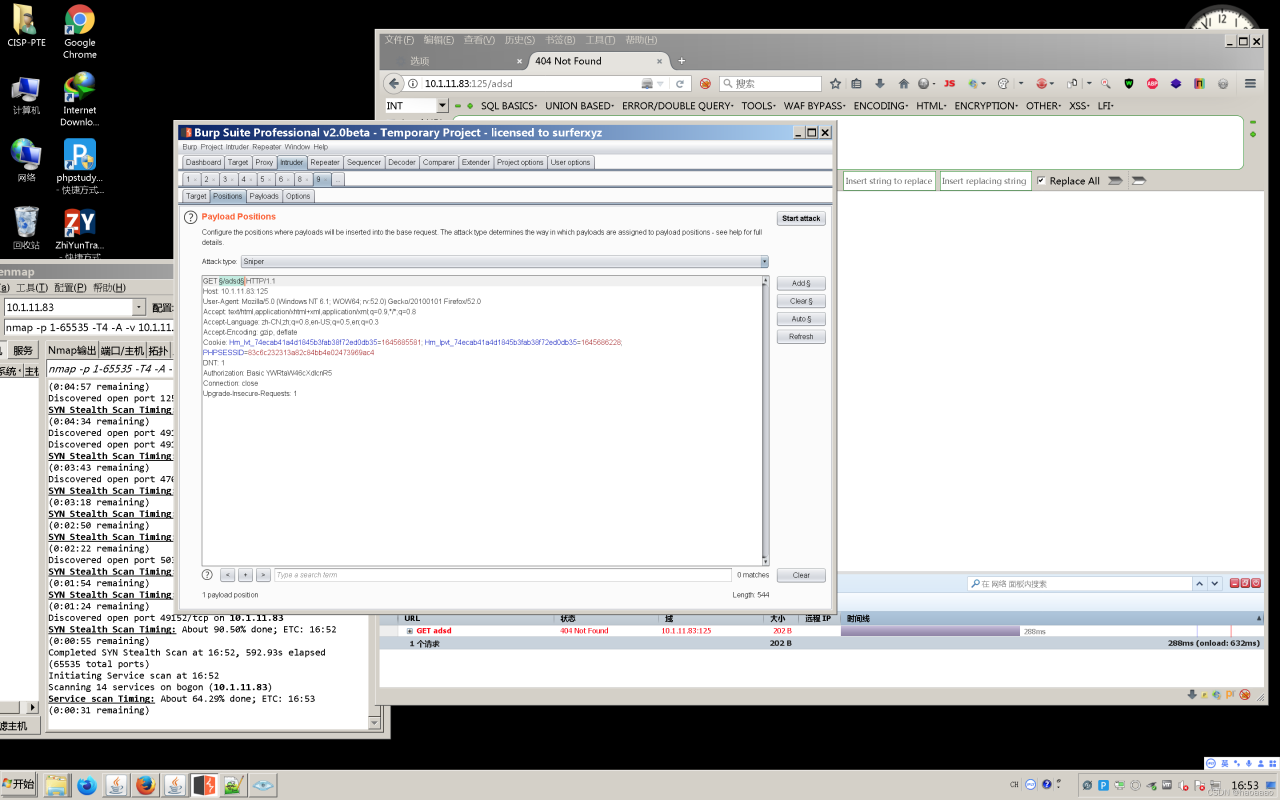This screenshot has height=800, width=1280.
Task: Click the red JS extension icon
Action: [950, 84]
